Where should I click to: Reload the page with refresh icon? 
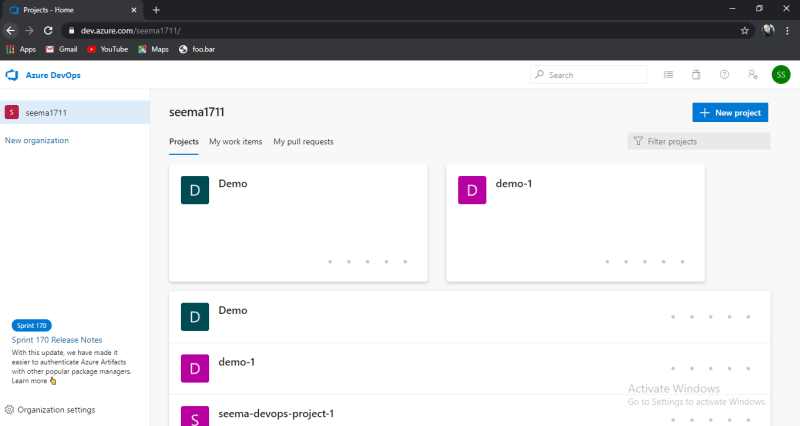(48, 31)
